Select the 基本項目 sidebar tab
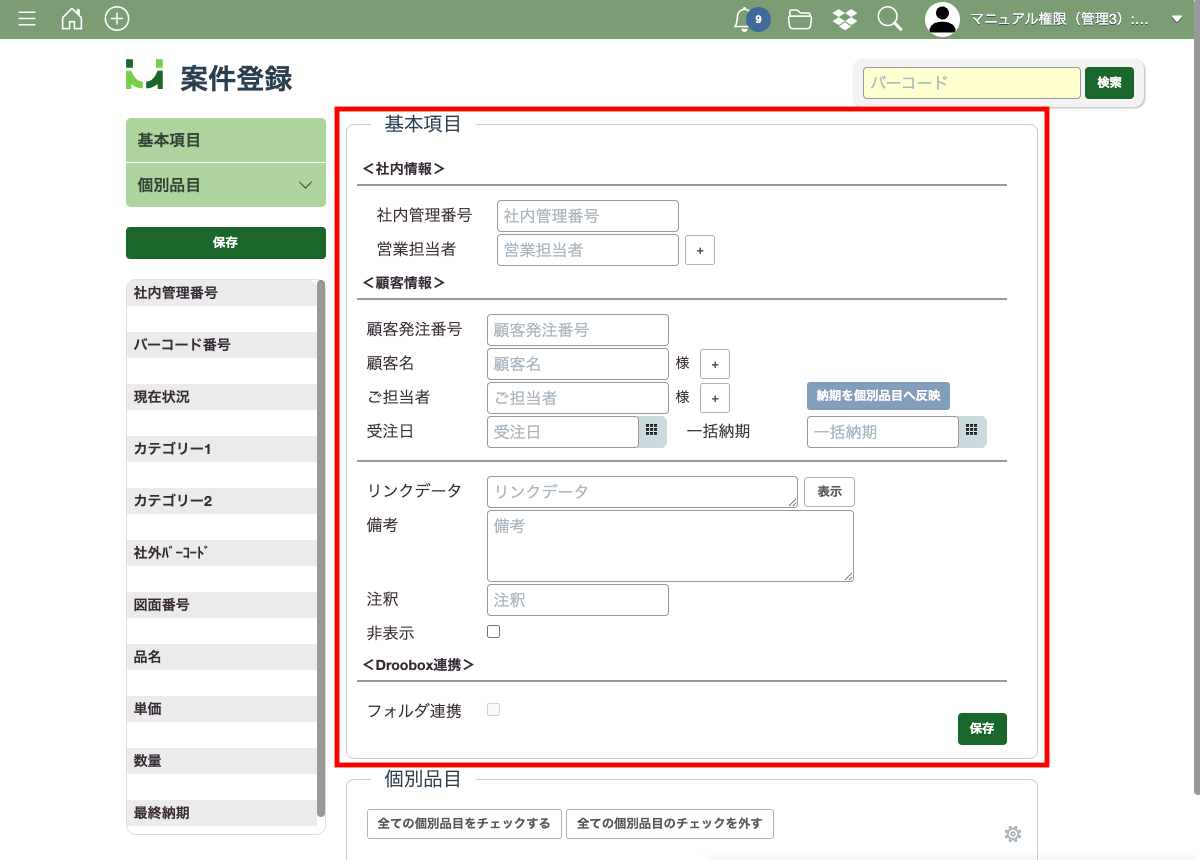This screenshot has height=860, width=1200. [x=225, y=140]
